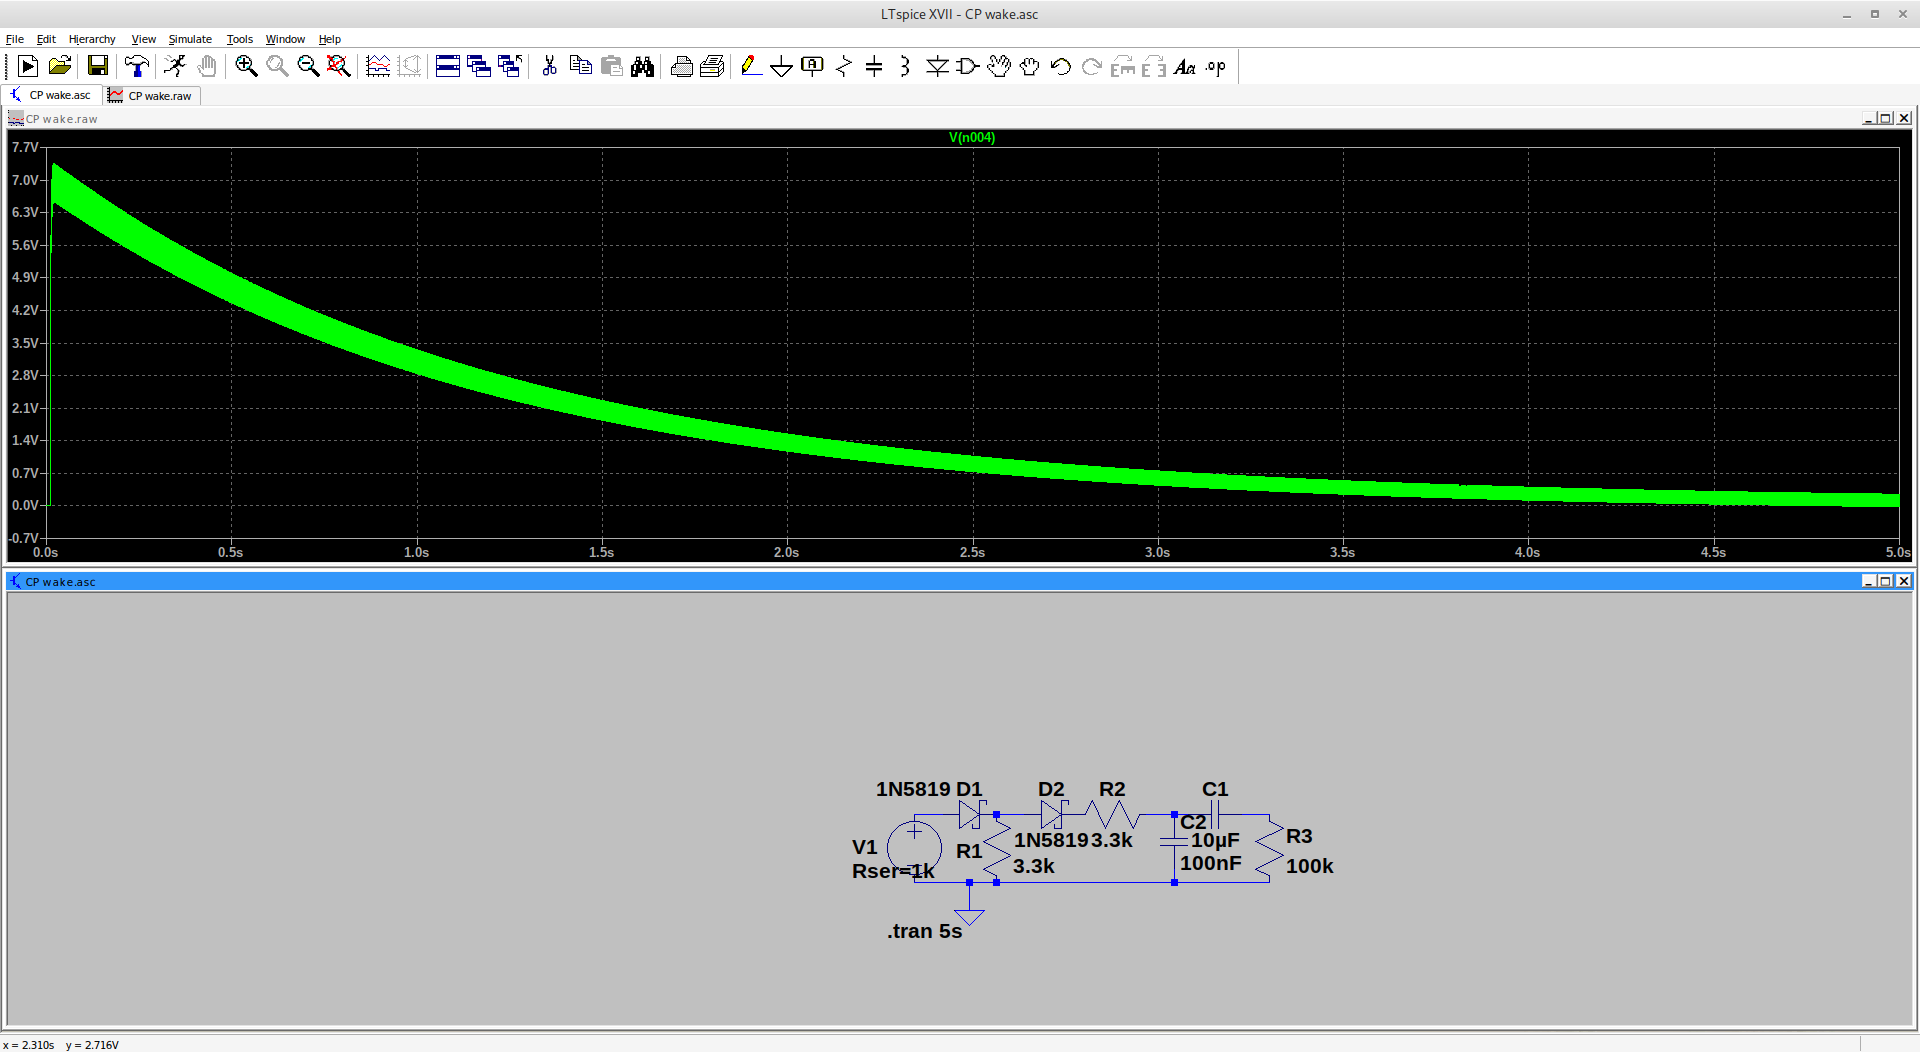The height and width of the screenshot is (1052, 1920).
Task: Click the Undo arrow icon
Action: click(1060, 67)
